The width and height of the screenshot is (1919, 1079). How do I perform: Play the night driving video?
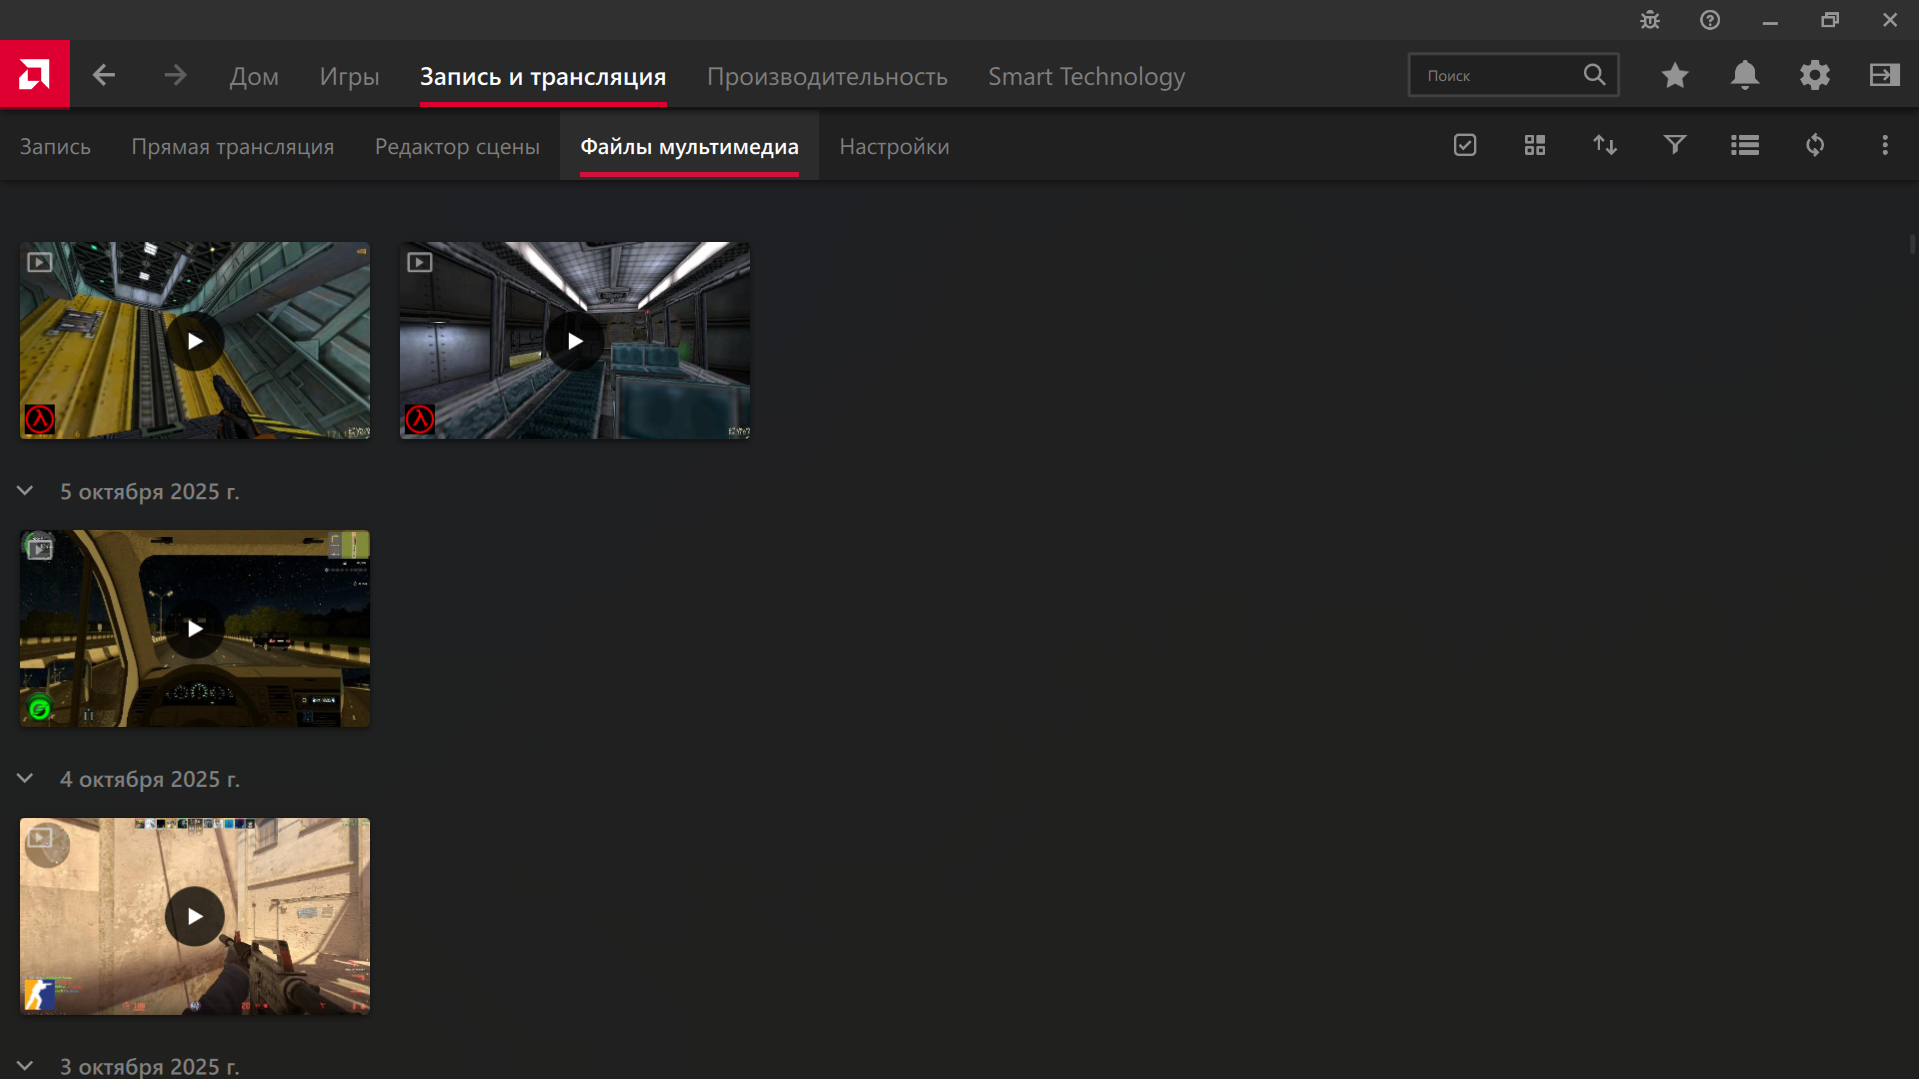coord(195,628)
